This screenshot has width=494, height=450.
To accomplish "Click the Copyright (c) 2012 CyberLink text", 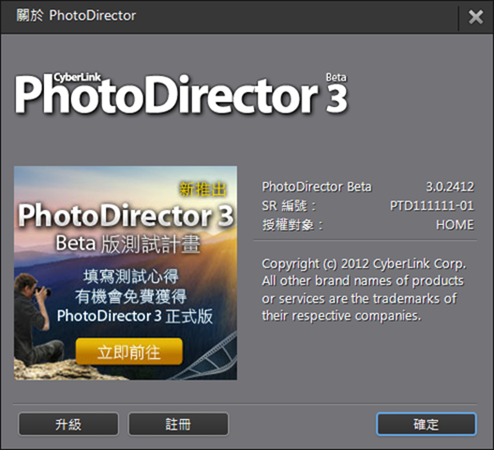I will coord(364,264).
